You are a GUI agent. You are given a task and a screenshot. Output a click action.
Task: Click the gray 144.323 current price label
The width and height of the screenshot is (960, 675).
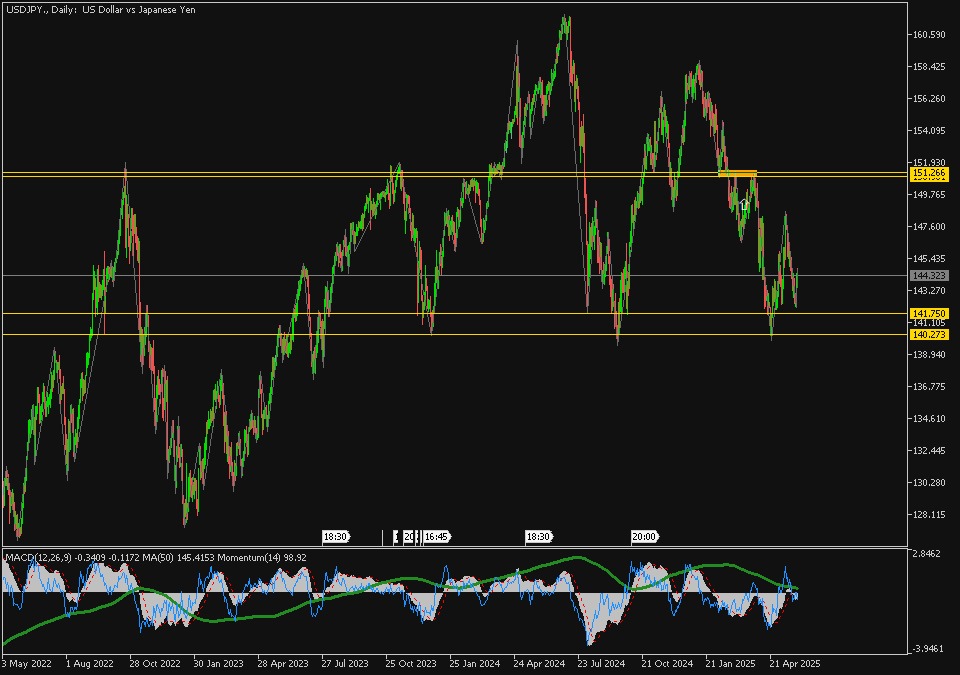[929, 276]
